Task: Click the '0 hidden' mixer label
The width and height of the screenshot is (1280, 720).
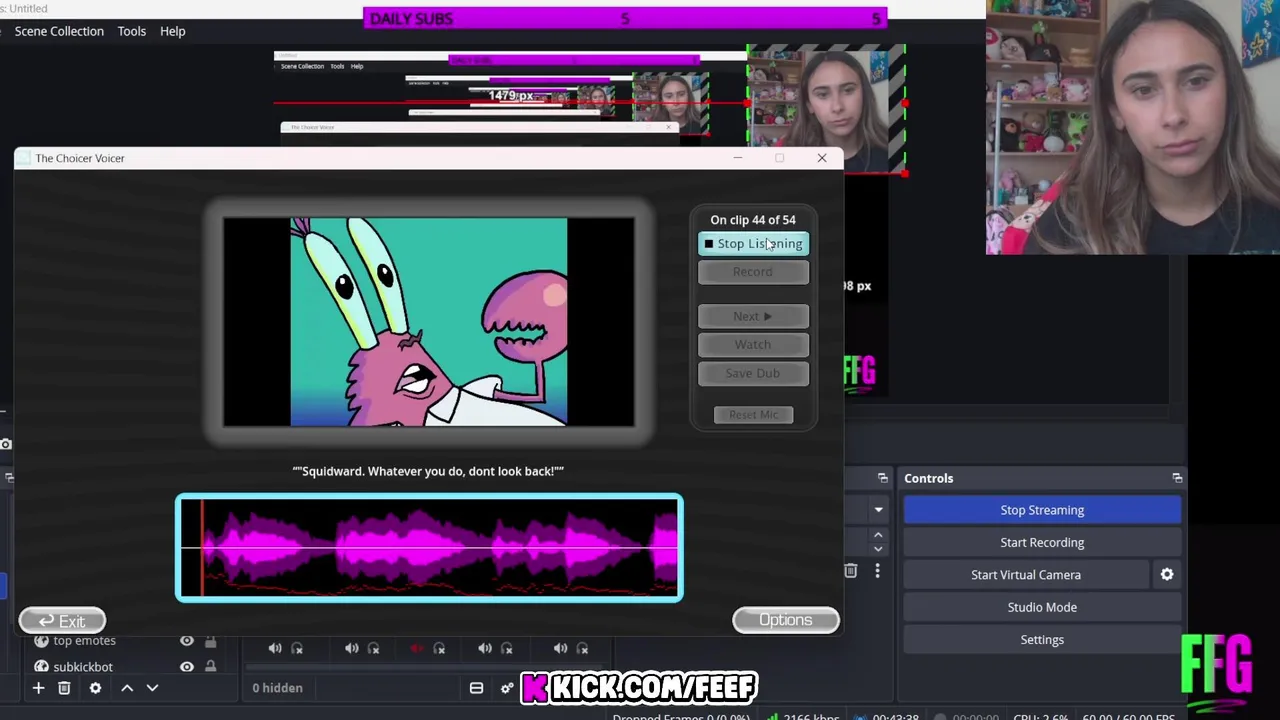Action: (277, 688)
